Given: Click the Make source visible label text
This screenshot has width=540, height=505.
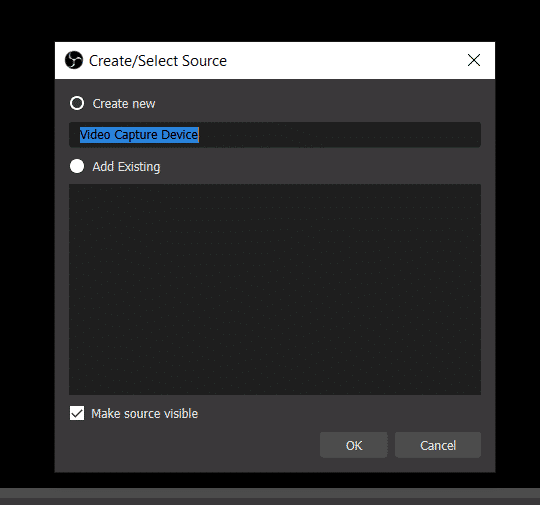Looking at the screenshot, I should [x=145, y=414].
